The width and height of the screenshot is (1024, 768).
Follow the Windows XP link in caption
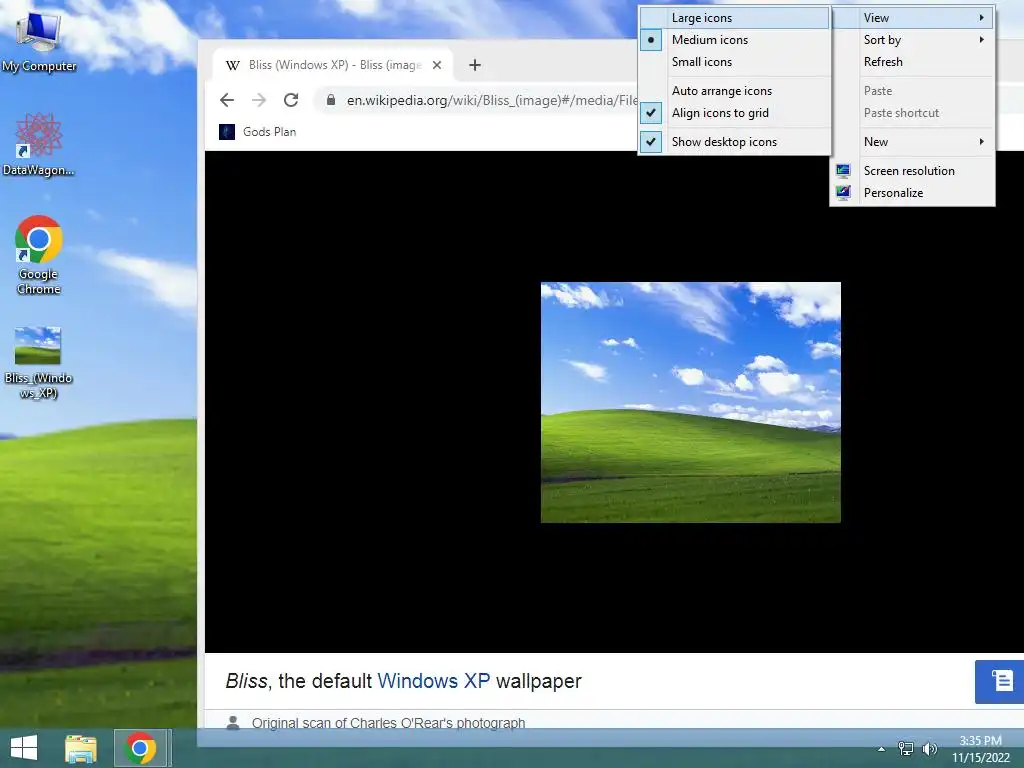pos(434,680)
